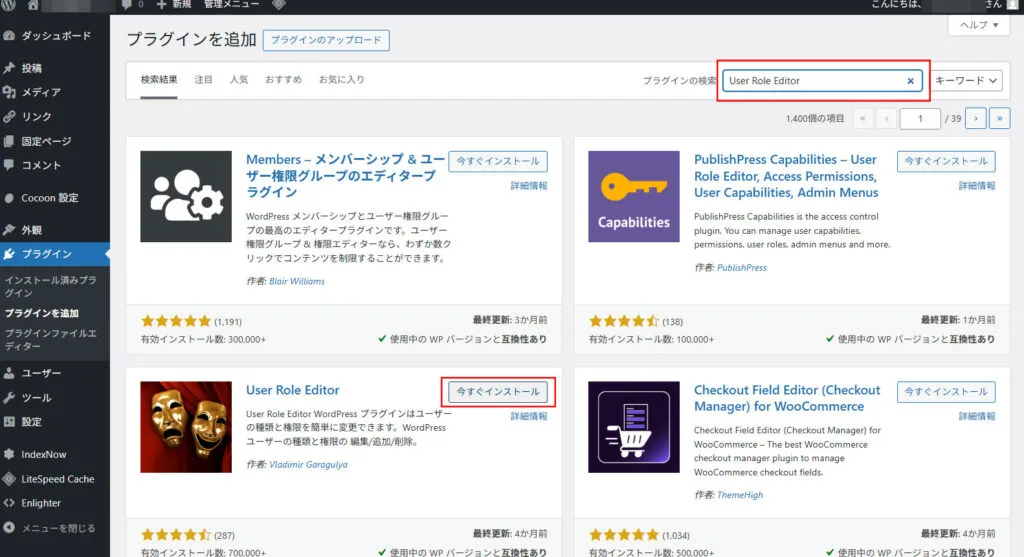Image resolution: width=1024 pixels, height=557 pixels.
Task: Click the PublishPress Capabilities key icon
Action: click(x=633, y=196)
